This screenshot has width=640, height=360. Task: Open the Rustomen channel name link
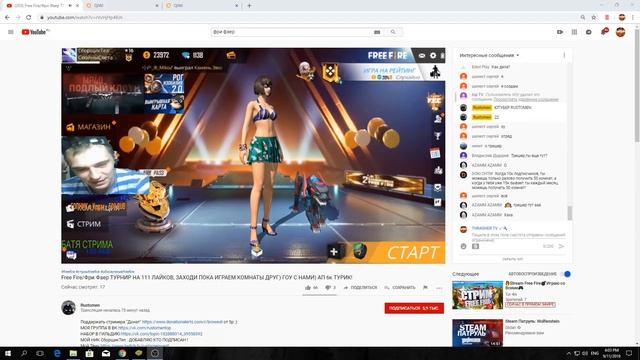[90, 305]
